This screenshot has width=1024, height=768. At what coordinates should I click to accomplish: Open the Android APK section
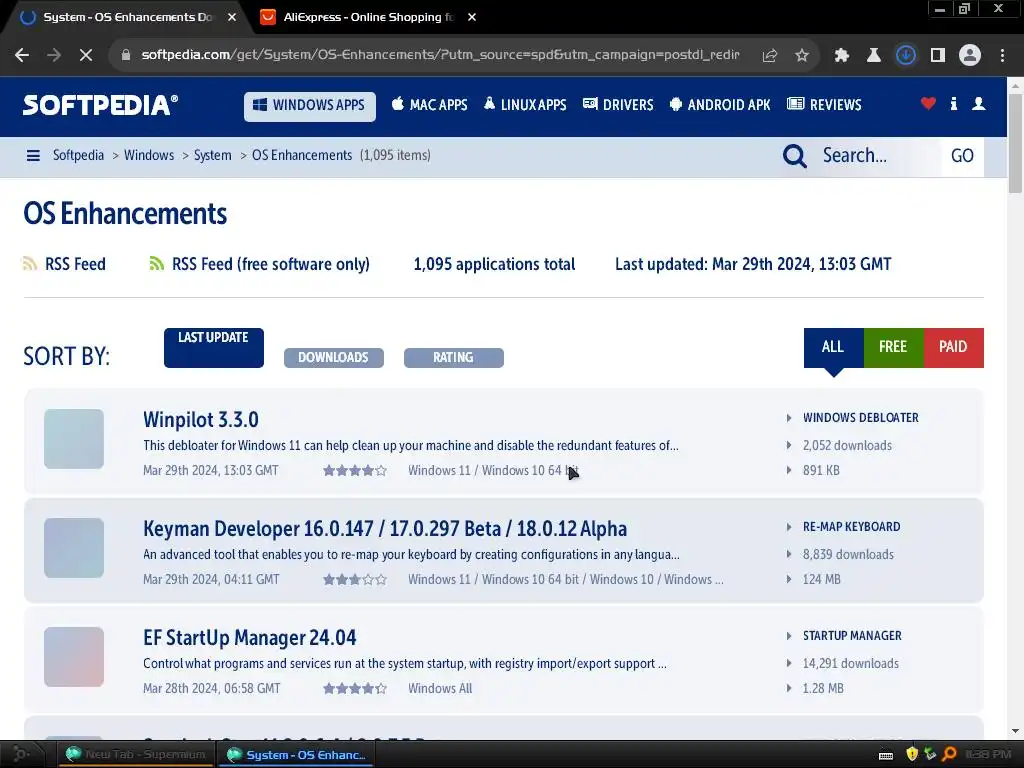(720, 104)
